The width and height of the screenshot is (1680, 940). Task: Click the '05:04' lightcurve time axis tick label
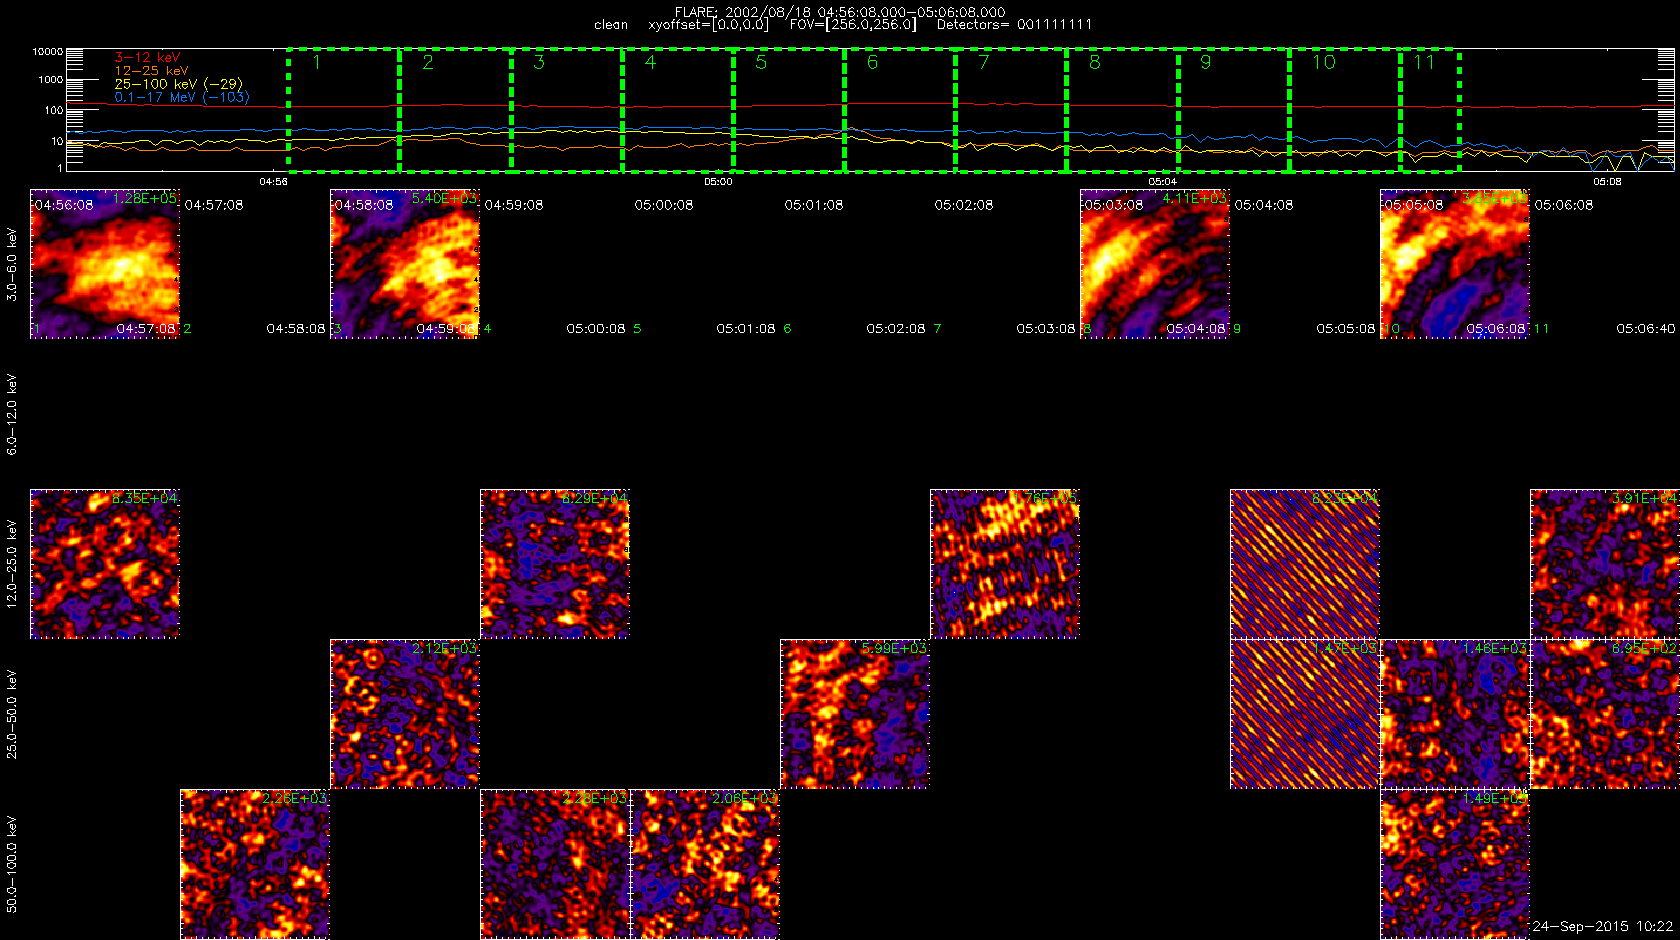1162,182
